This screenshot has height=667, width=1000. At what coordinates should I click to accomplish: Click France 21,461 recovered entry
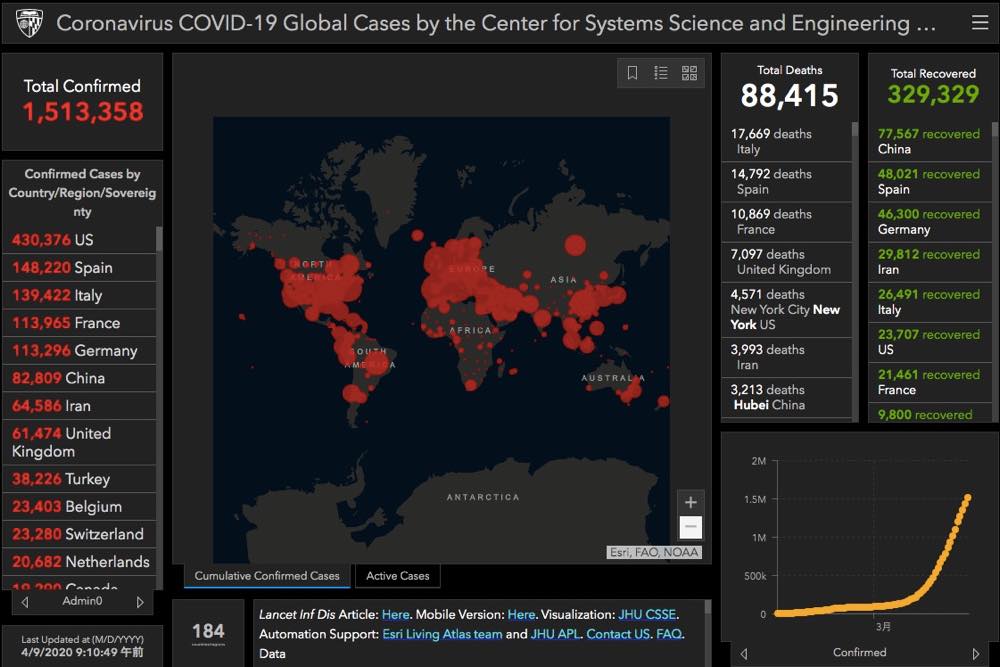coord(930,383)
